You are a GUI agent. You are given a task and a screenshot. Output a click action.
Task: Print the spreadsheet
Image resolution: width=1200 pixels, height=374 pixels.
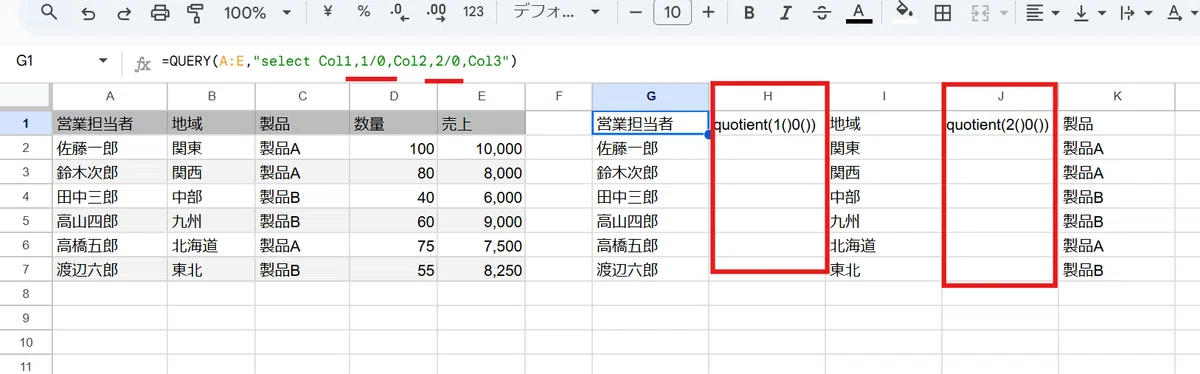click(x=159, y=13)
